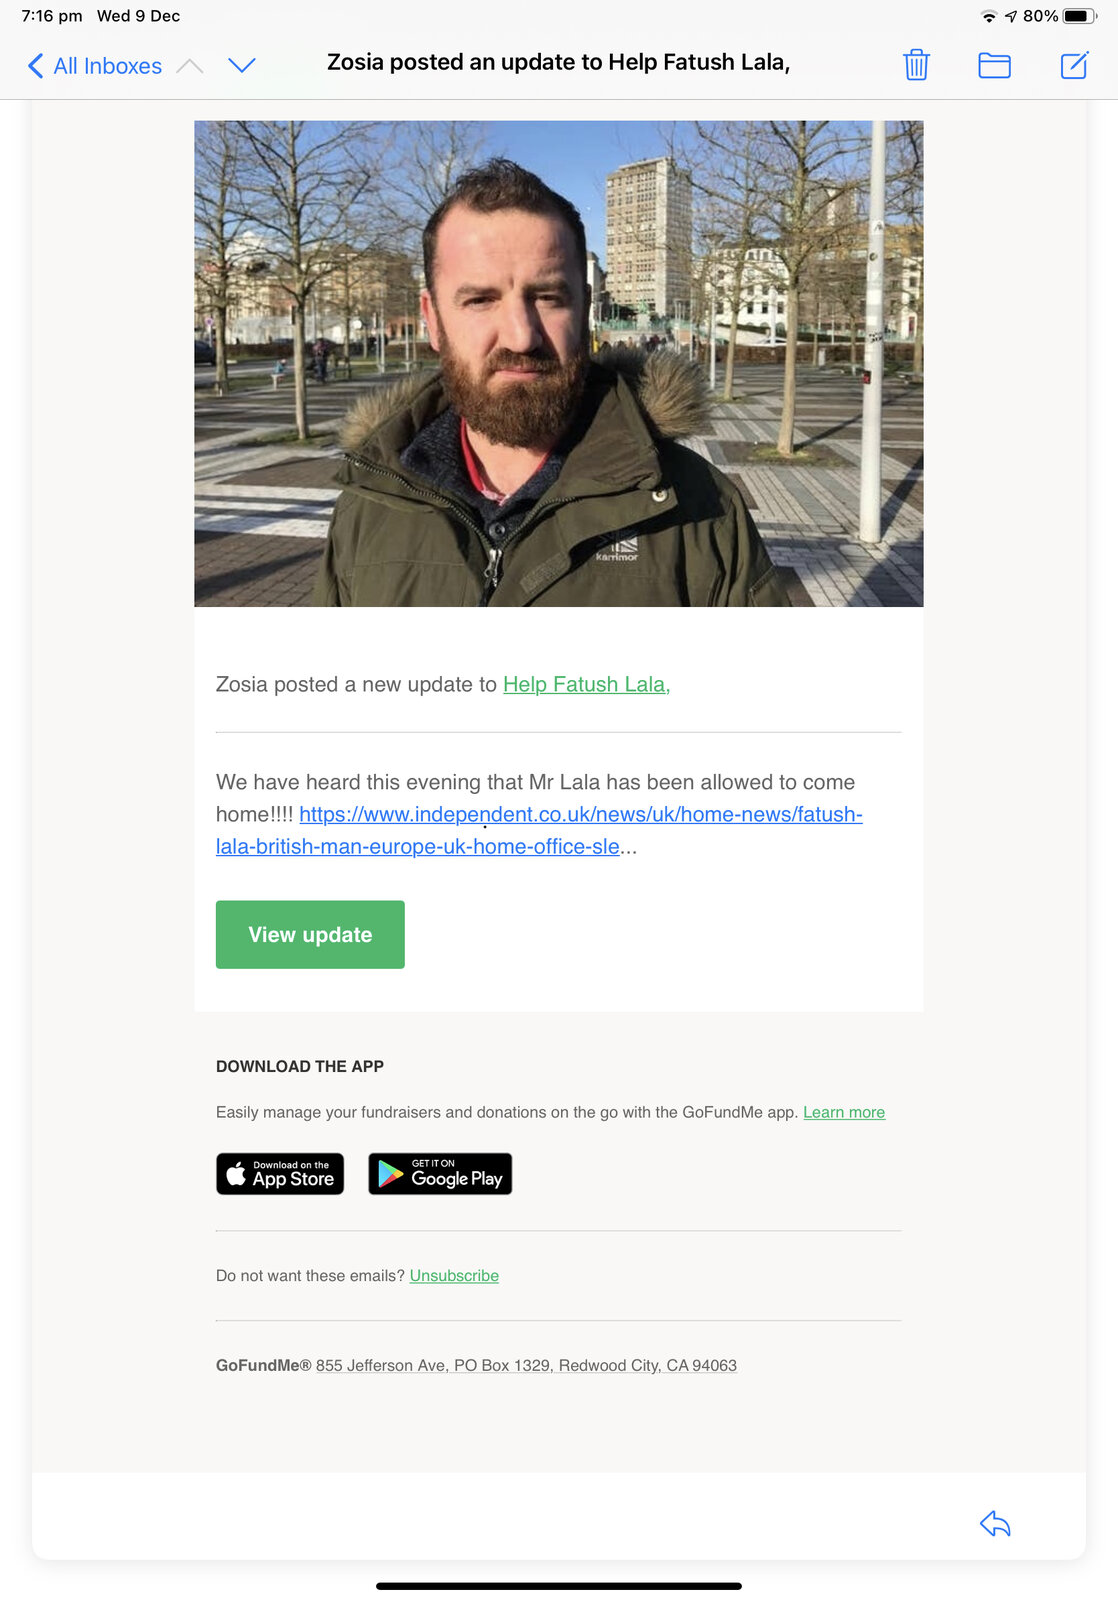Open the Help Fatush Lala link

[x=586, y=684]
